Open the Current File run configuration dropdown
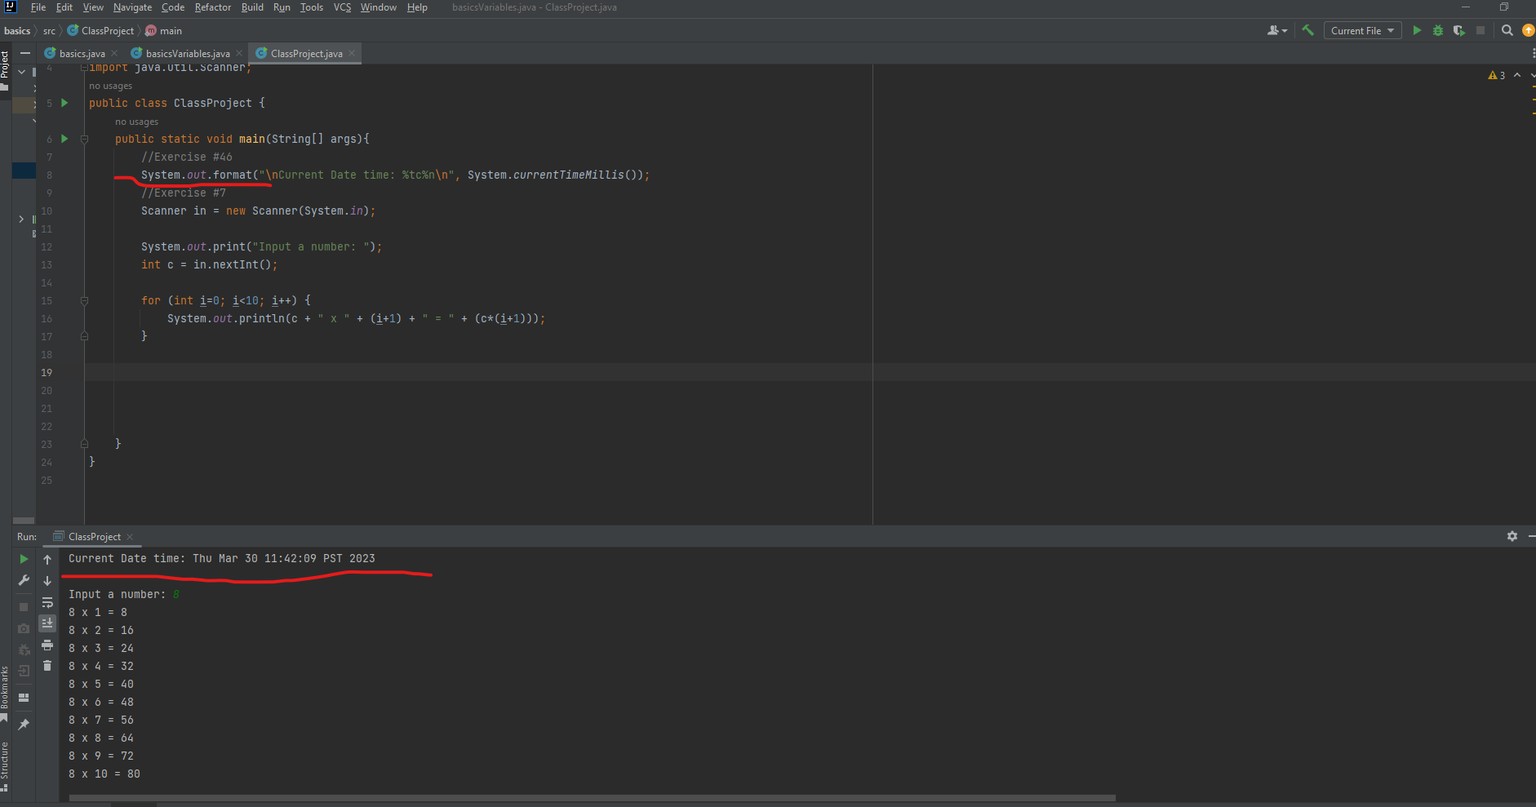This screenshot has width=1536, height=807. point(1362,31)
